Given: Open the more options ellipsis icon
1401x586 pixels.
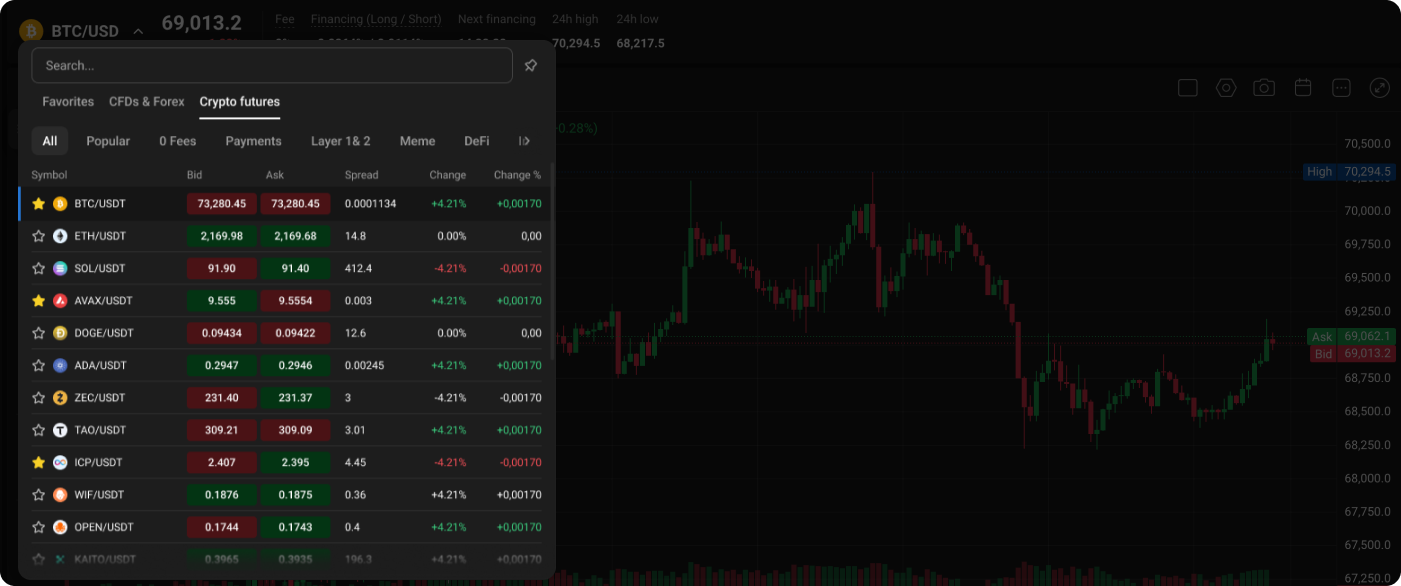Looking at the screenshot, I should (1341, 88).
